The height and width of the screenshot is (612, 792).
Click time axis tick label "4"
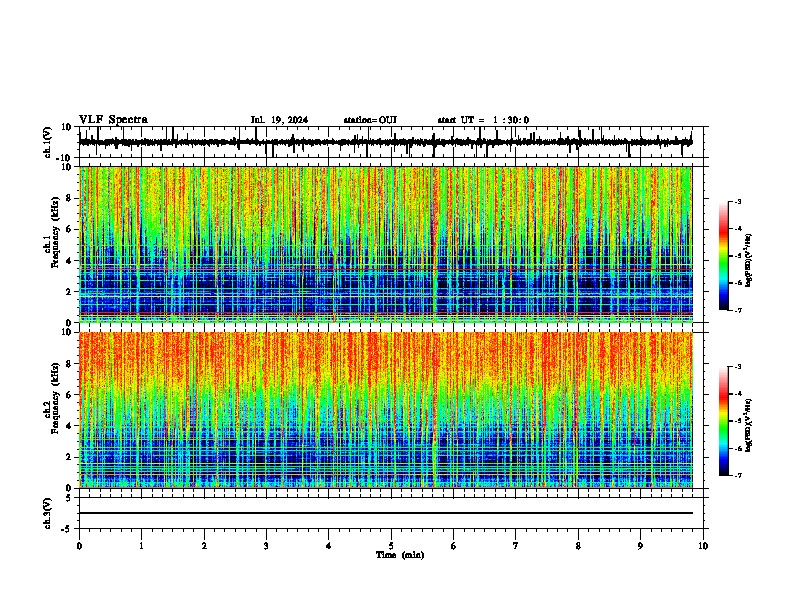click(329, 546)
